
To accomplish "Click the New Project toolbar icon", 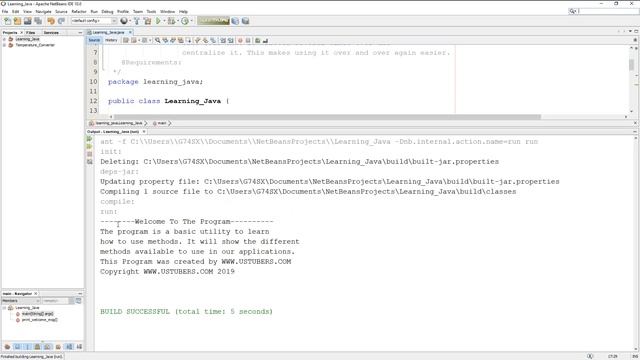I will 17,21.
